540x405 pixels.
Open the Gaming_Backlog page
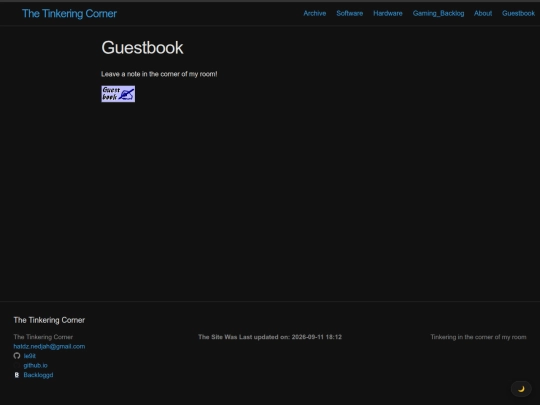tap(438, 13)
